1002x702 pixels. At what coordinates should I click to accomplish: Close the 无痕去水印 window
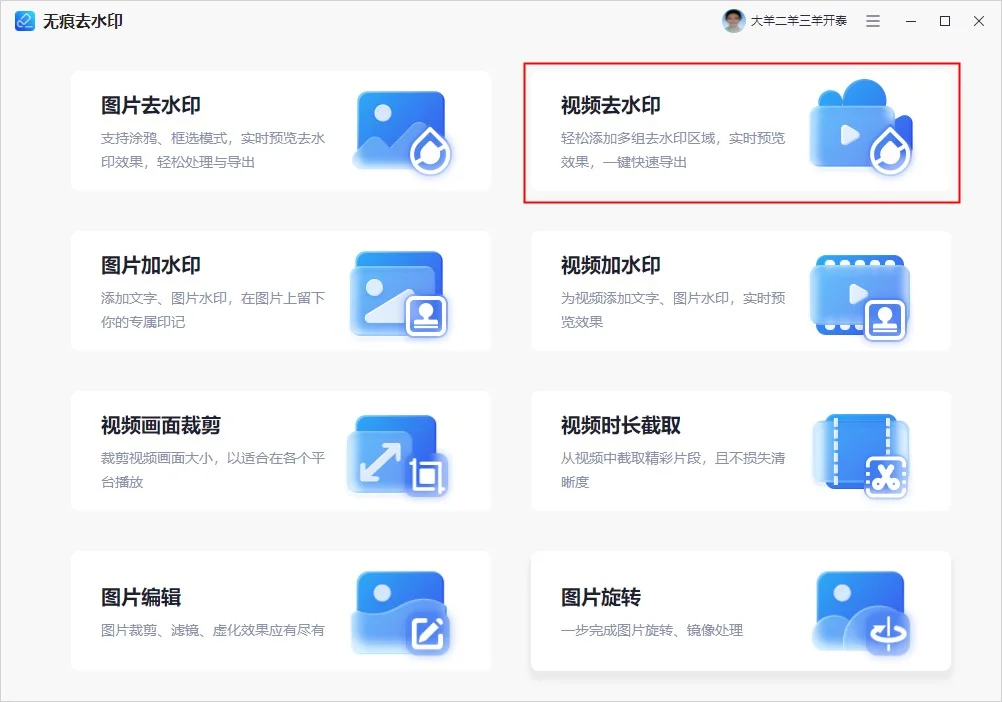click(x=978, y=21)
